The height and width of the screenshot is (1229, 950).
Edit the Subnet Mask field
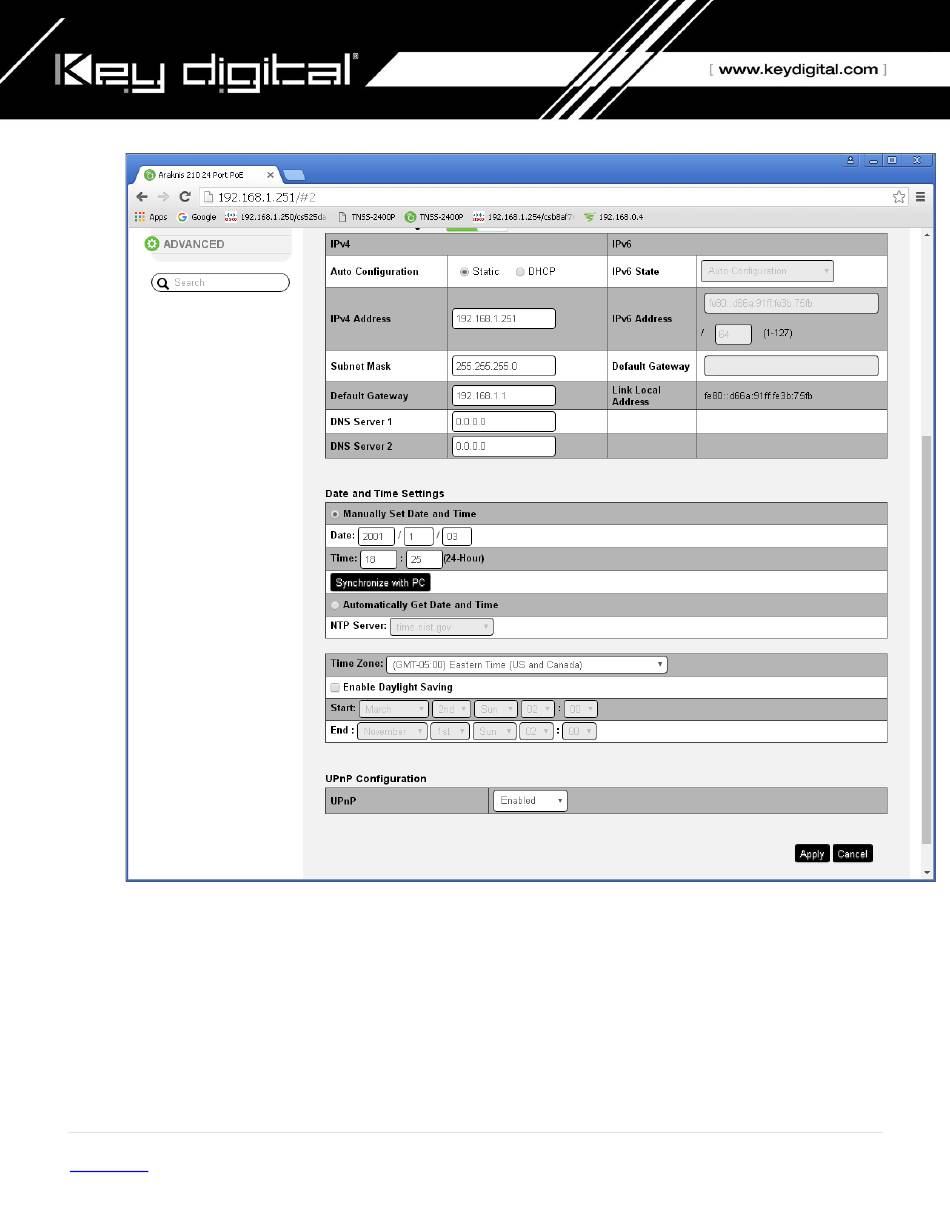point(503,365)
